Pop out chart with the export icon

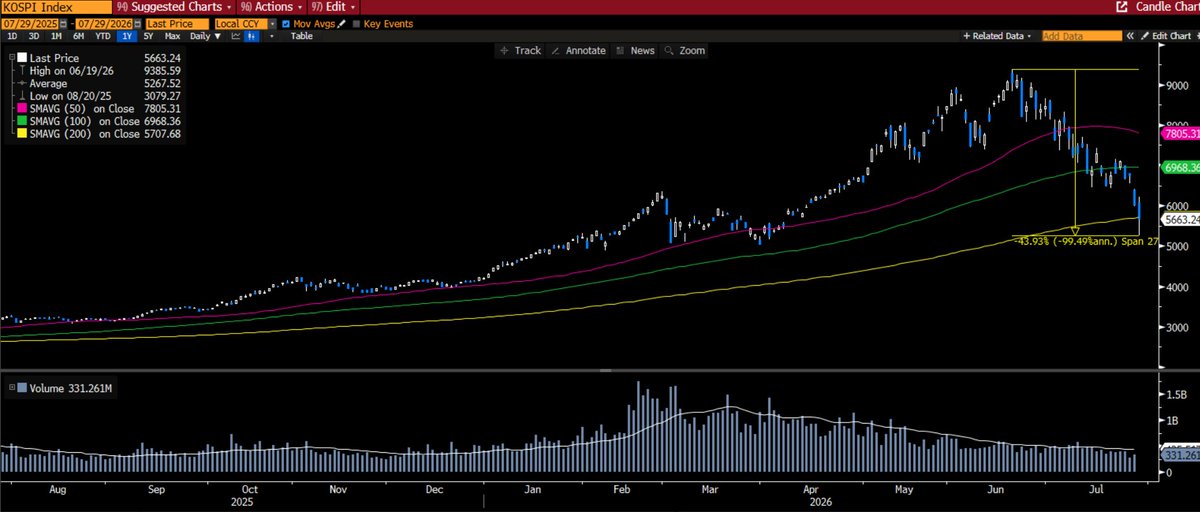point(1122,7)
